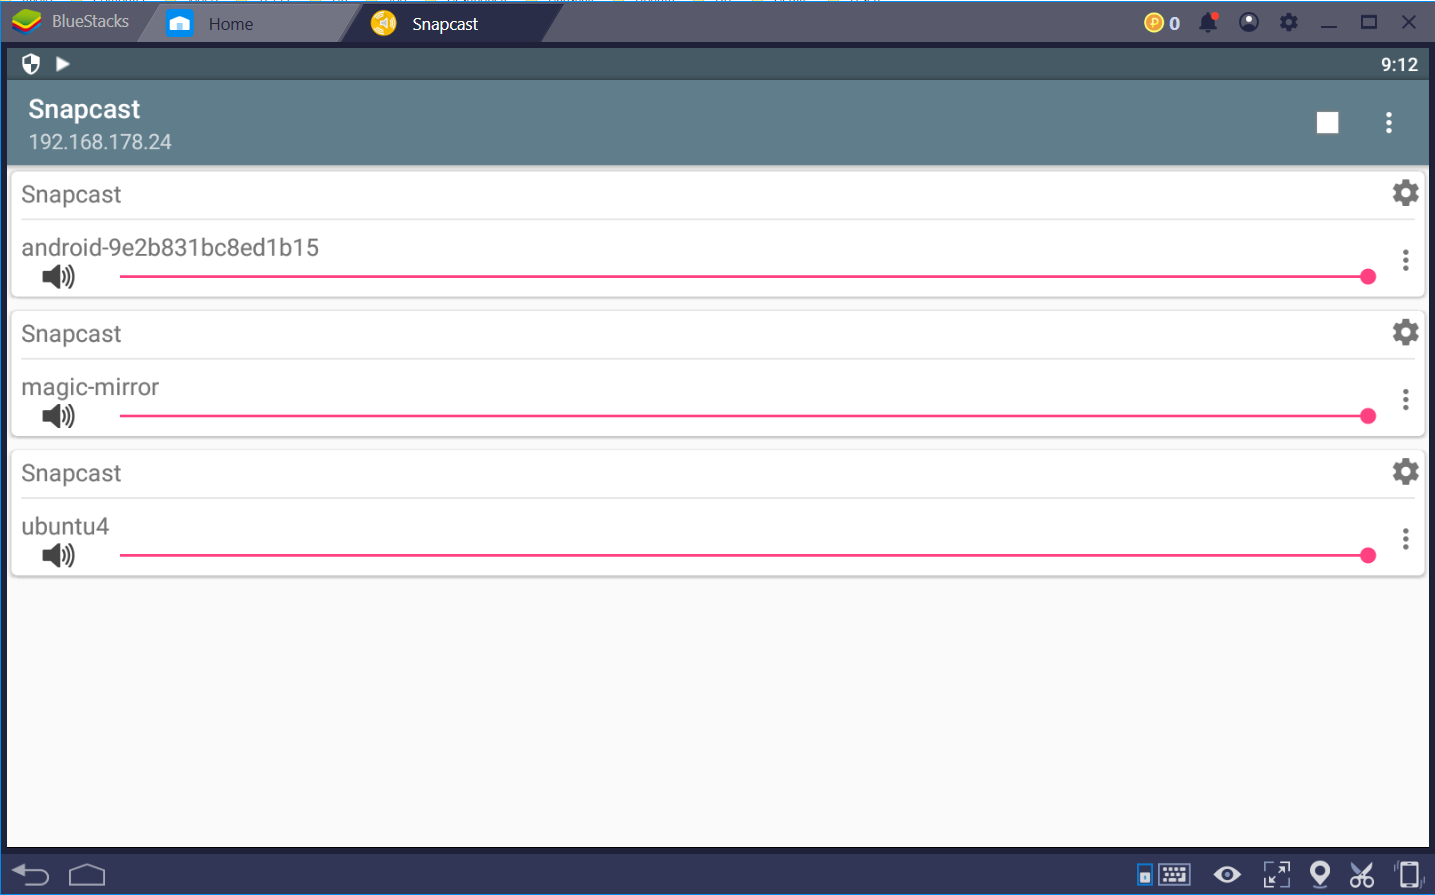The image size is (1435, 895).
Task: Mute the ubuntu4 client
Action: click(58, 555)
